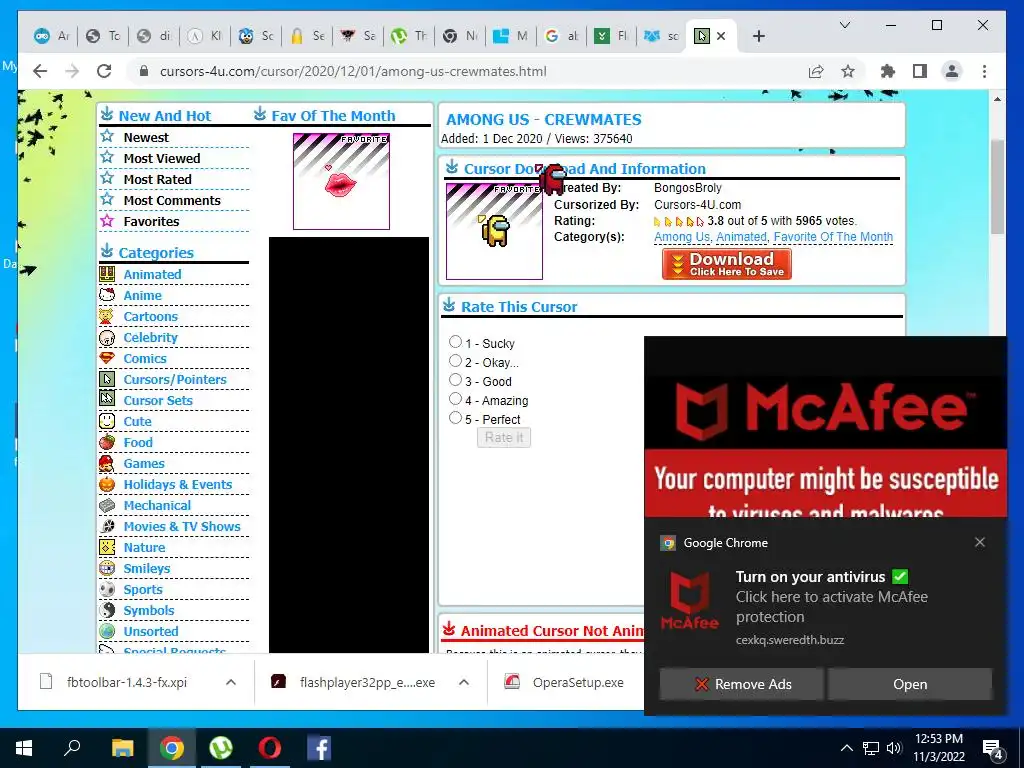
Task: Click the Animated category icon
Action: (107, 274)
